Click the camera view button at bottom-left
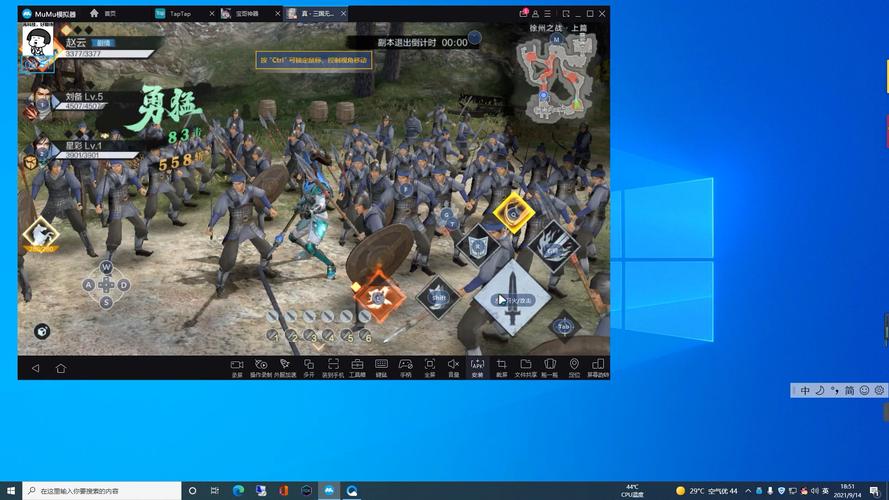The width and height of the screenshot is (889, 500). 42,331
